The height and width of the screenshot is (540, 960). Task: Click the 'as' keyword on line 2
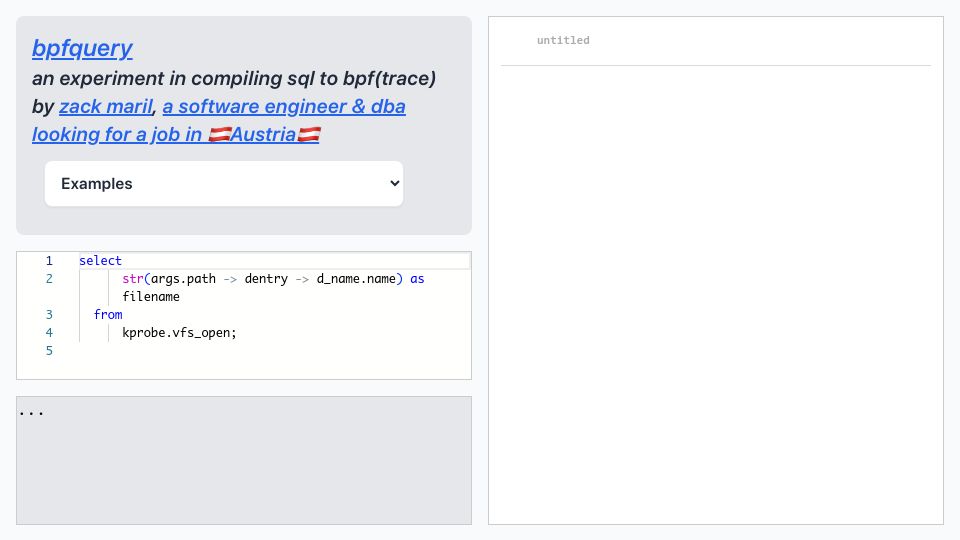pos(417,279)
